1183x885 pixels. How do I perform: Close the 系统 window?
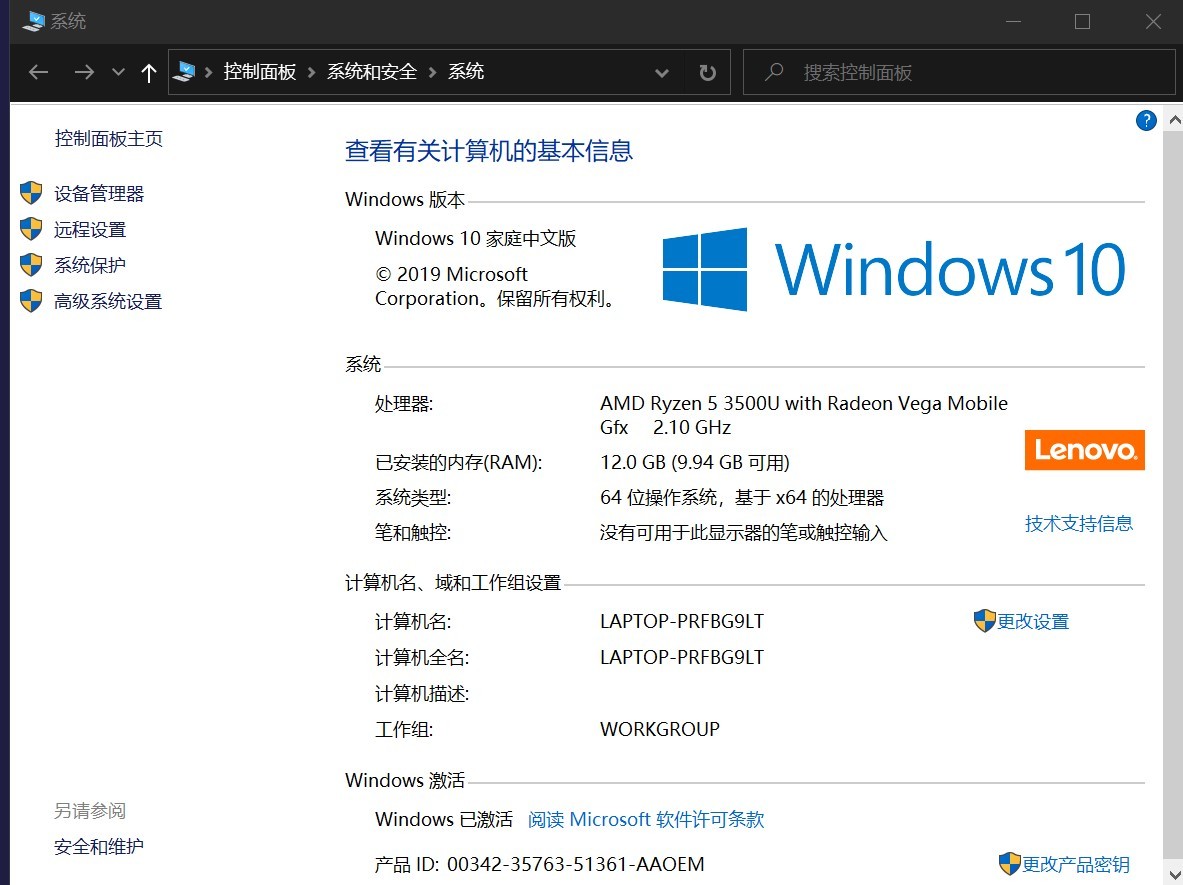coord(1153,21)
